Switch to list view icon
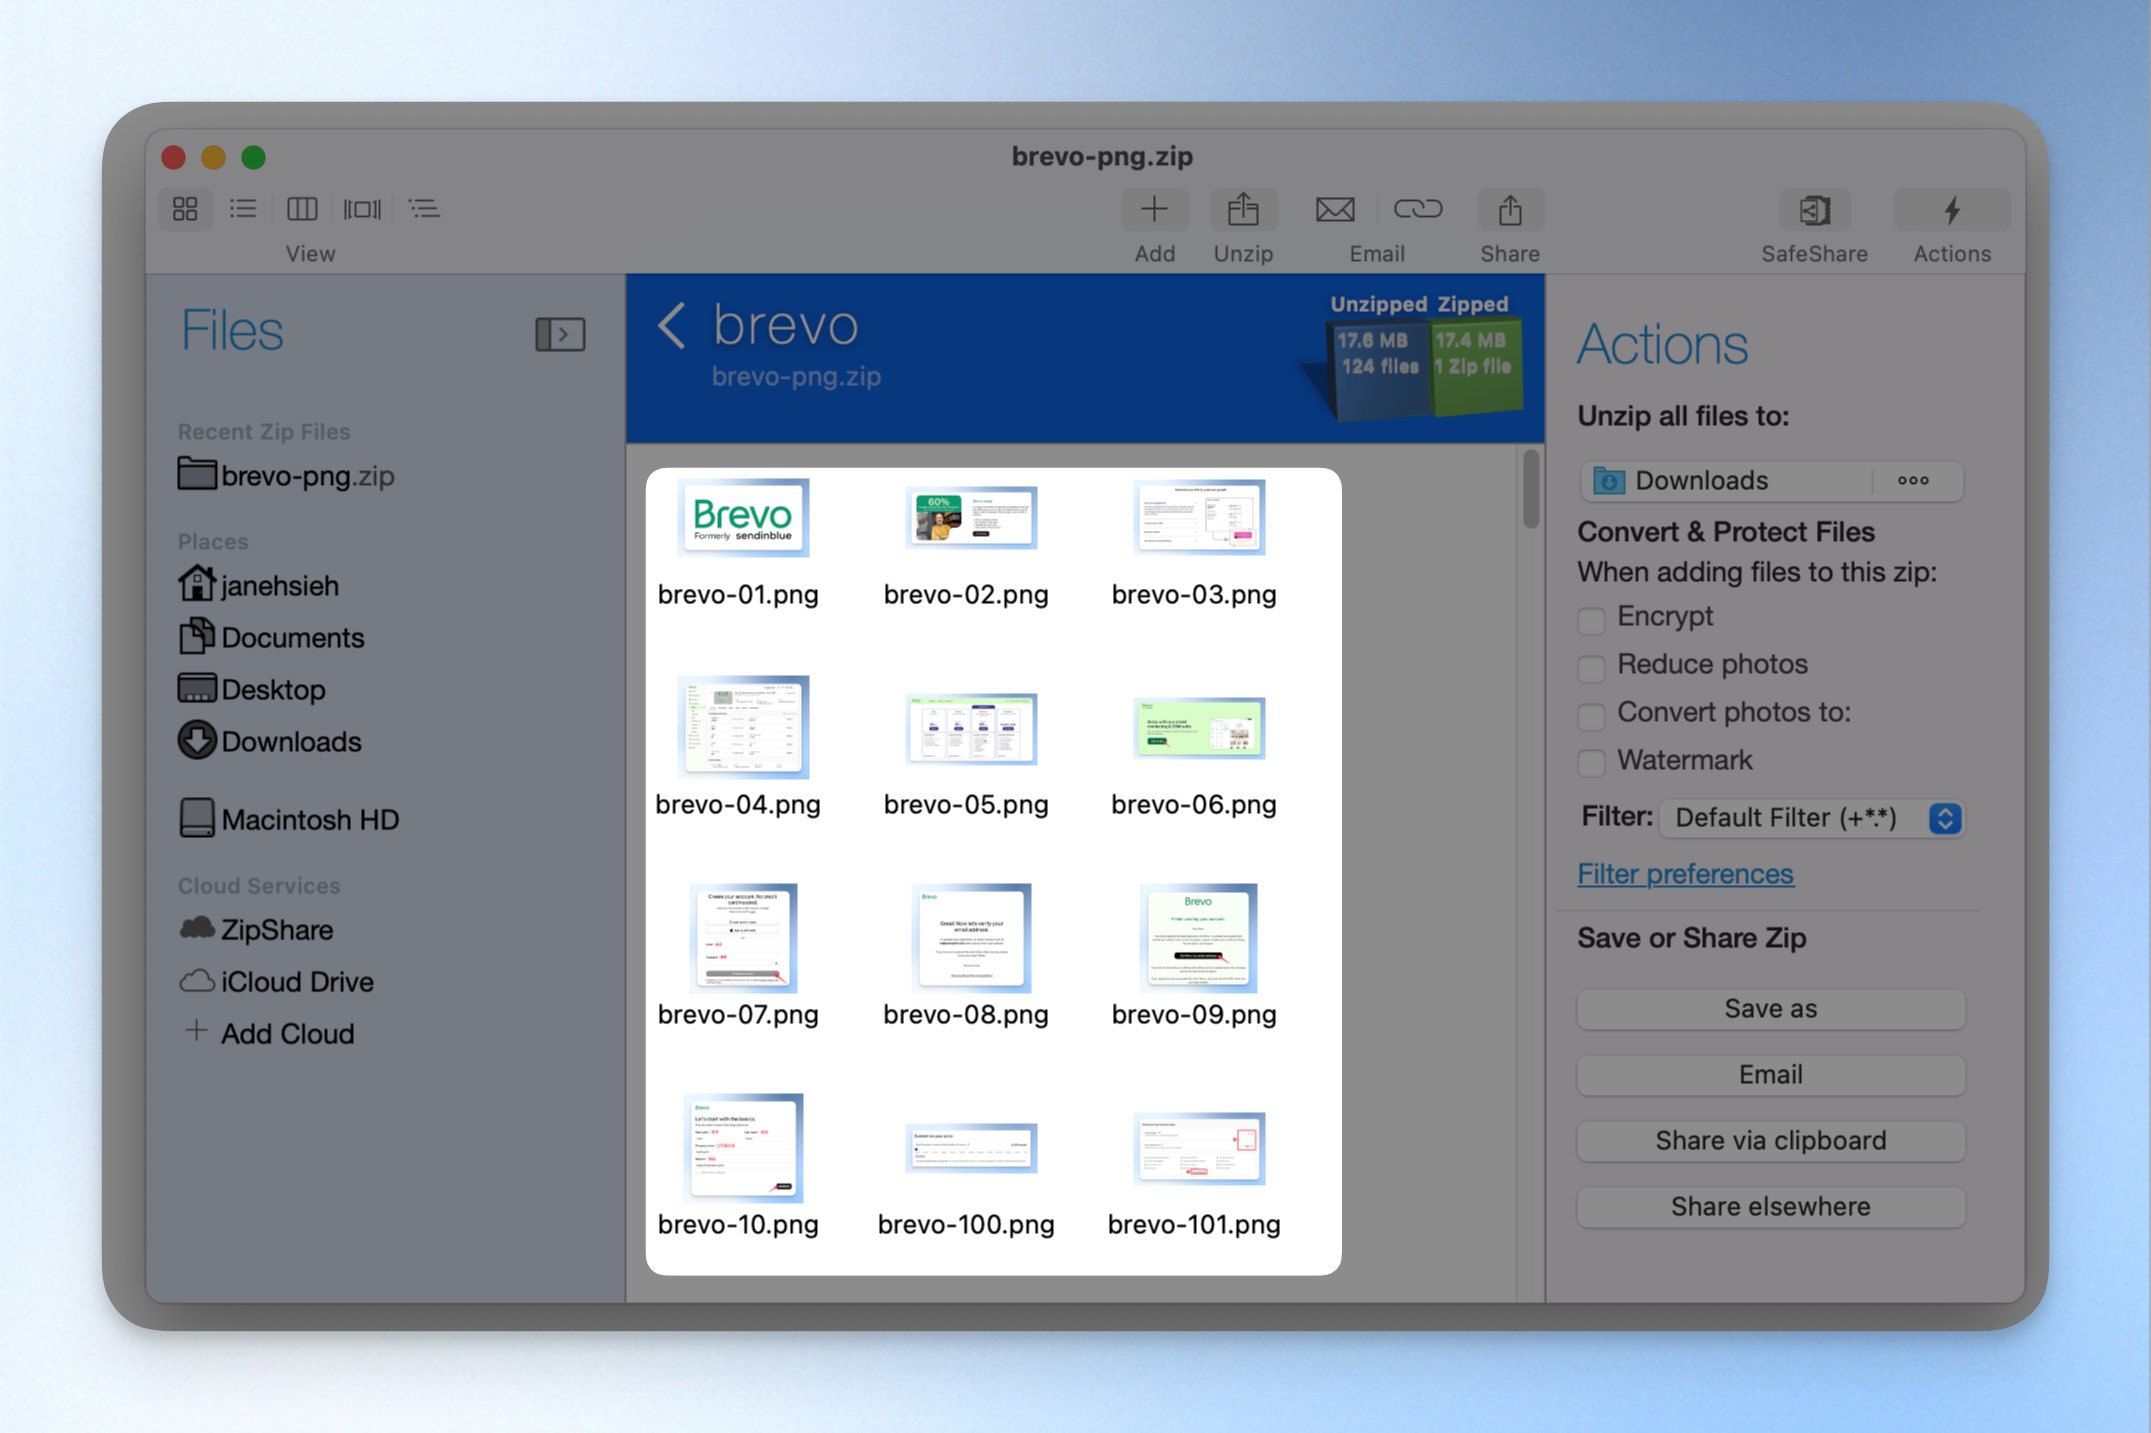Viewport: 2151px width, 1433px height. pos(243,209)
